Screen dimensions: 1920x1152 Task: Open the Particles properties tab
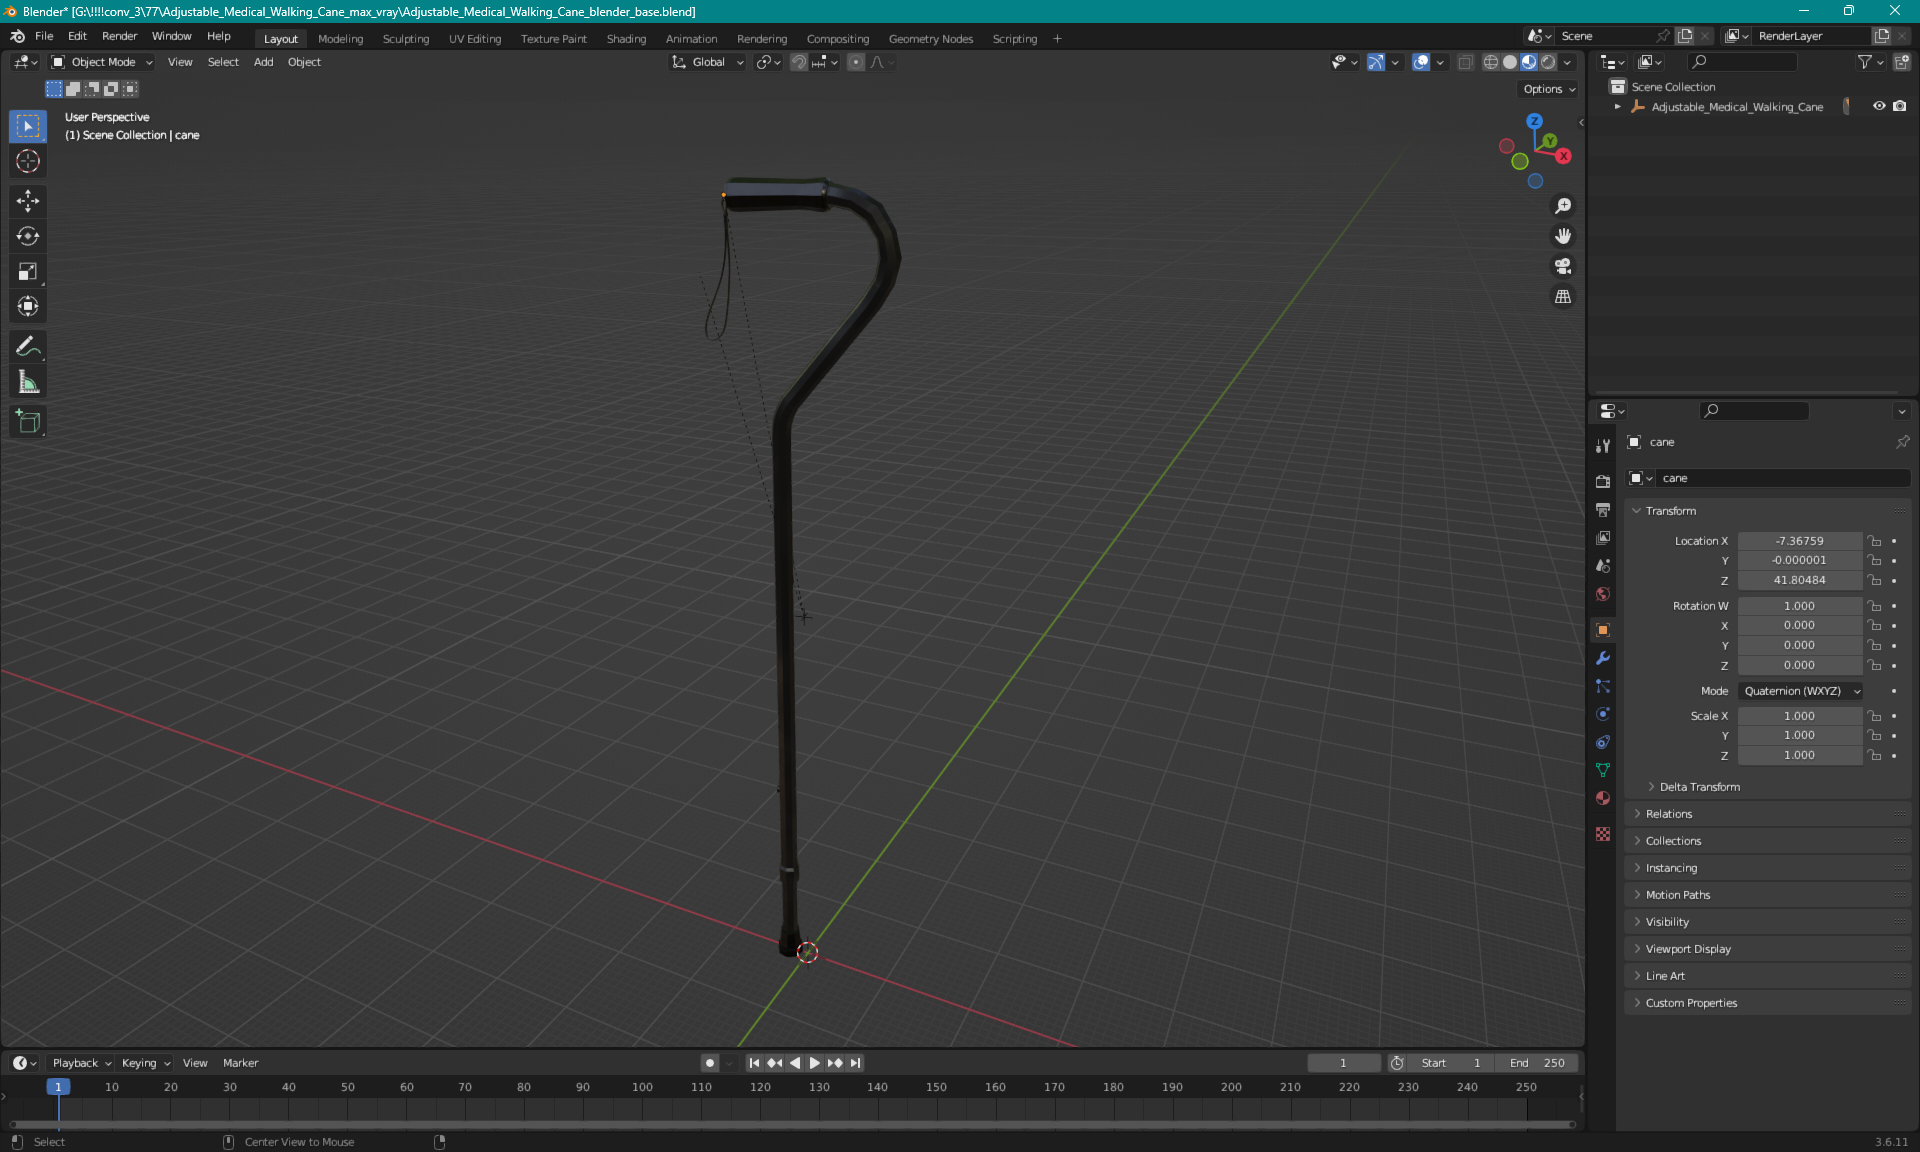(1603, 686)
